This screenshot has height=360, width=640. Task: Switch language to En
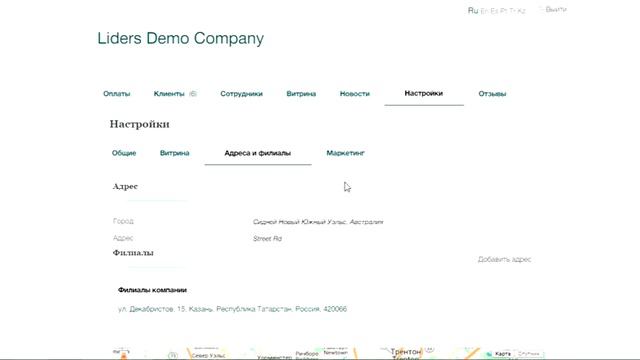pyautogui.click(x=484, y=11)
